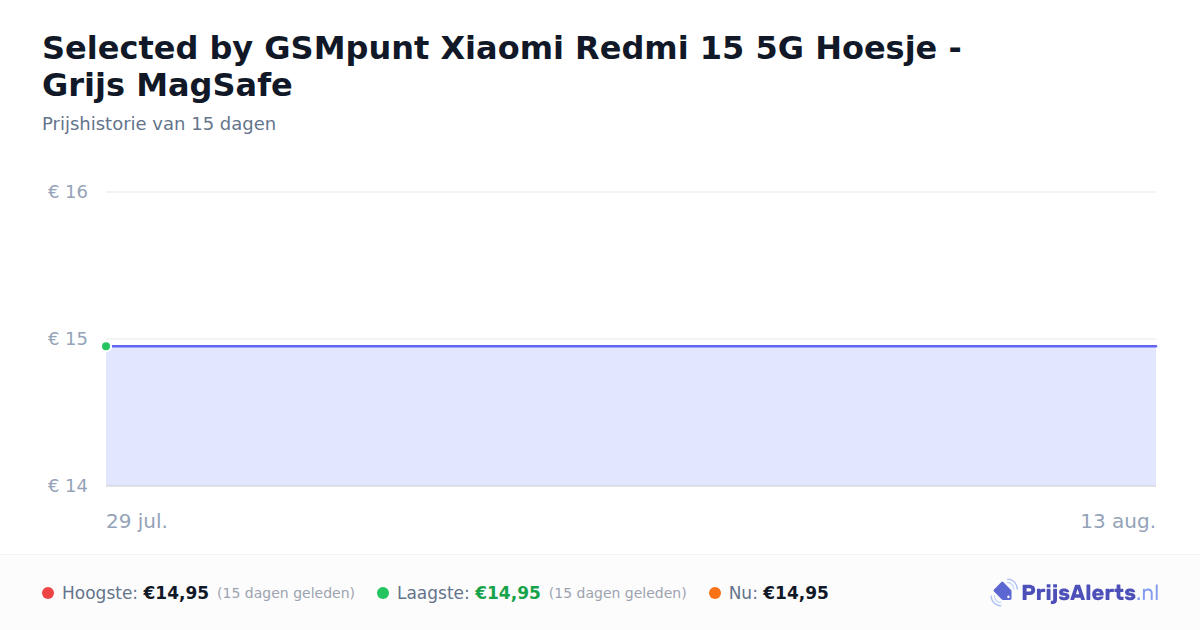Click the green data point on chart line
The image size is (1200, 630).
pyautogui.click(x=106, y=346)
